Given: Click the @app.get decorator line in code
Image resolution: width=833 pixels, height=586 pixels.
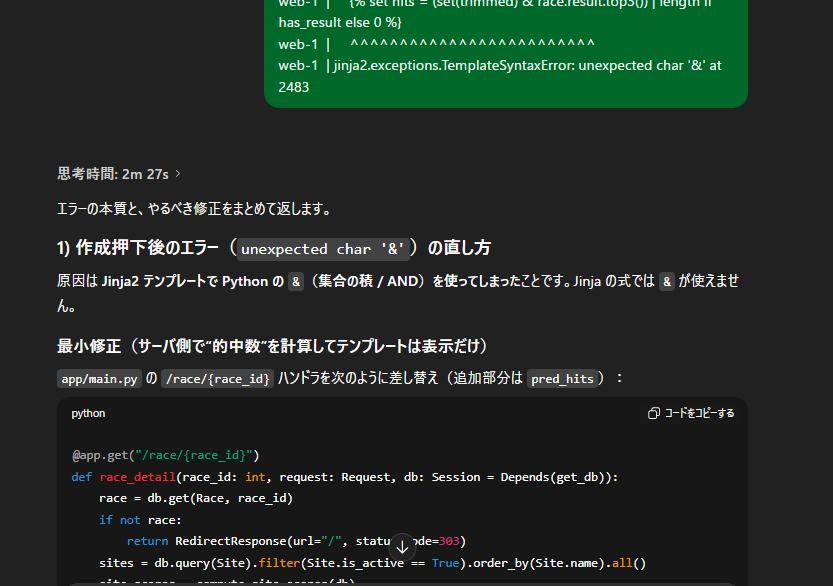Looking at the screenshot, I should point(166,455).
